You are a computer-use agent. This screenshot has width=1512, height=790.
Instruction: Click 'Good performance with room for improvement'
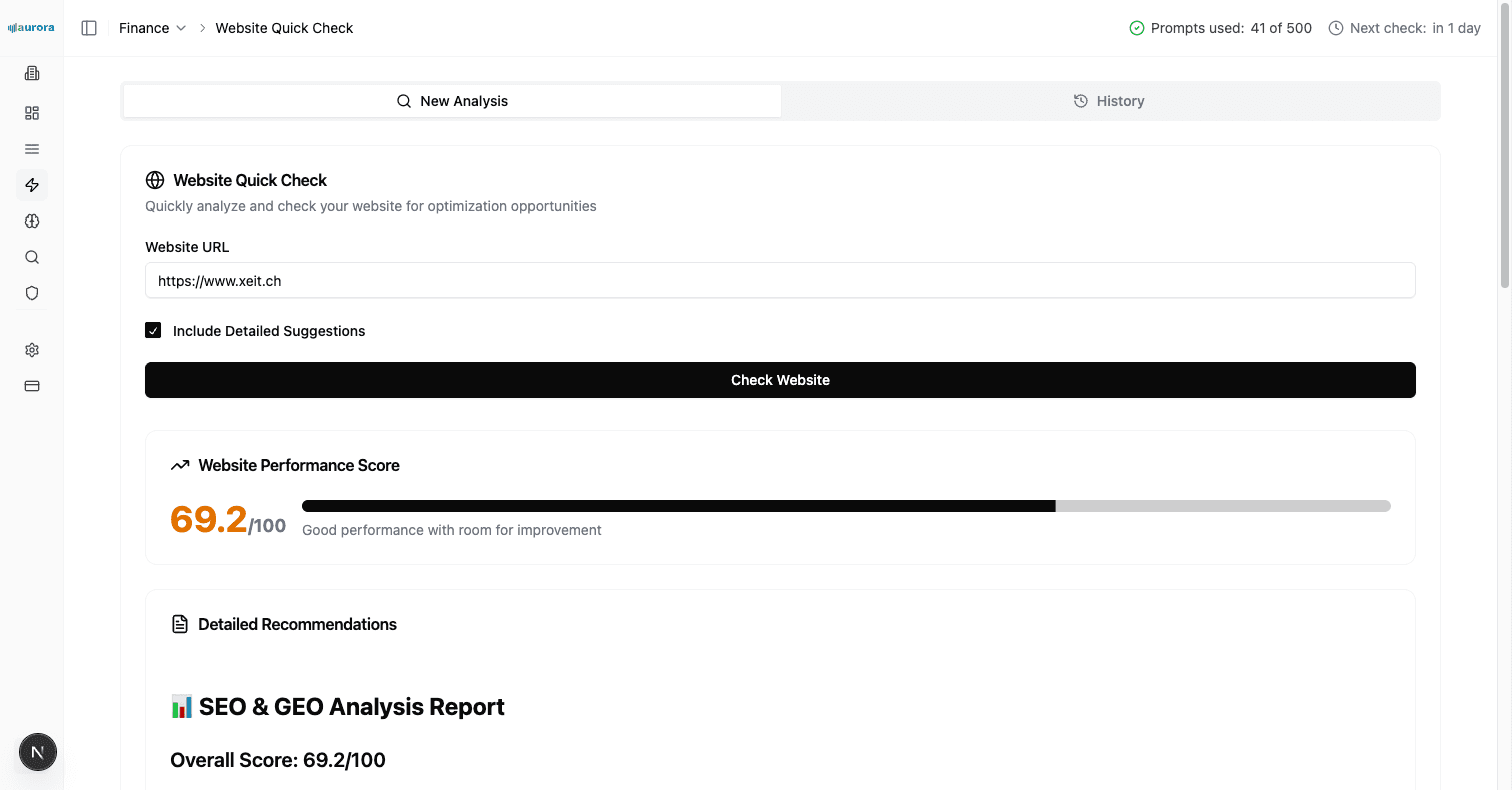452,530
